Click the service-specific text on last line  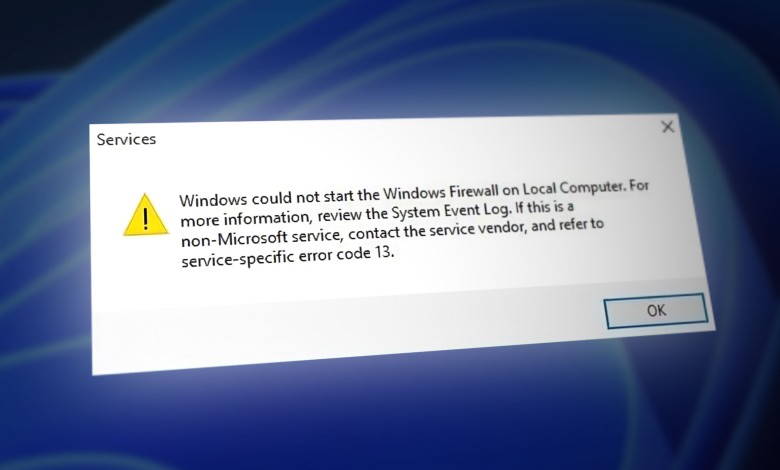(x=238, y=259)
